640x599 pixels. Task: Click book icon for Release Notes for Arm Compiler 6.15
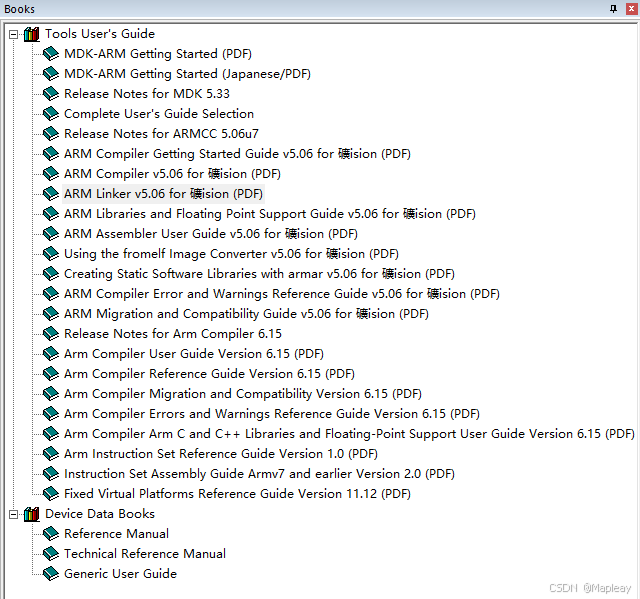(x=51, y=334)
